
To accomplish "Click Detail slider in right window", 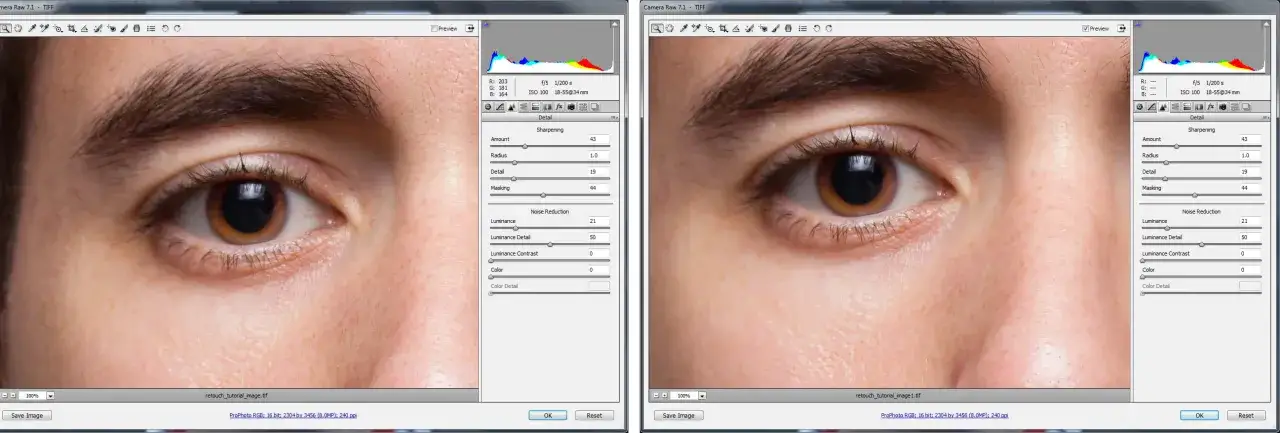I will [x=1204, y=179].
